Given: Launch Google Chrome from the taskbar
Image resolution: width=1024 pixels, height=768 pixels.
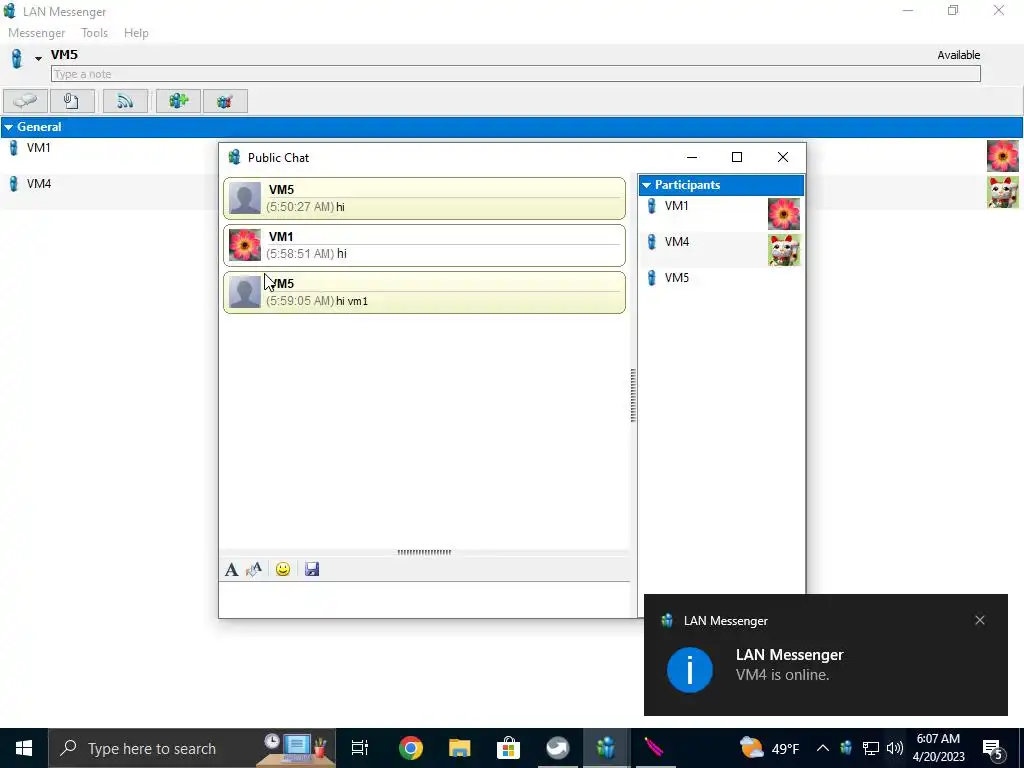Looking at the screenshot, I should pyautogui.click(x=411, y=748).
